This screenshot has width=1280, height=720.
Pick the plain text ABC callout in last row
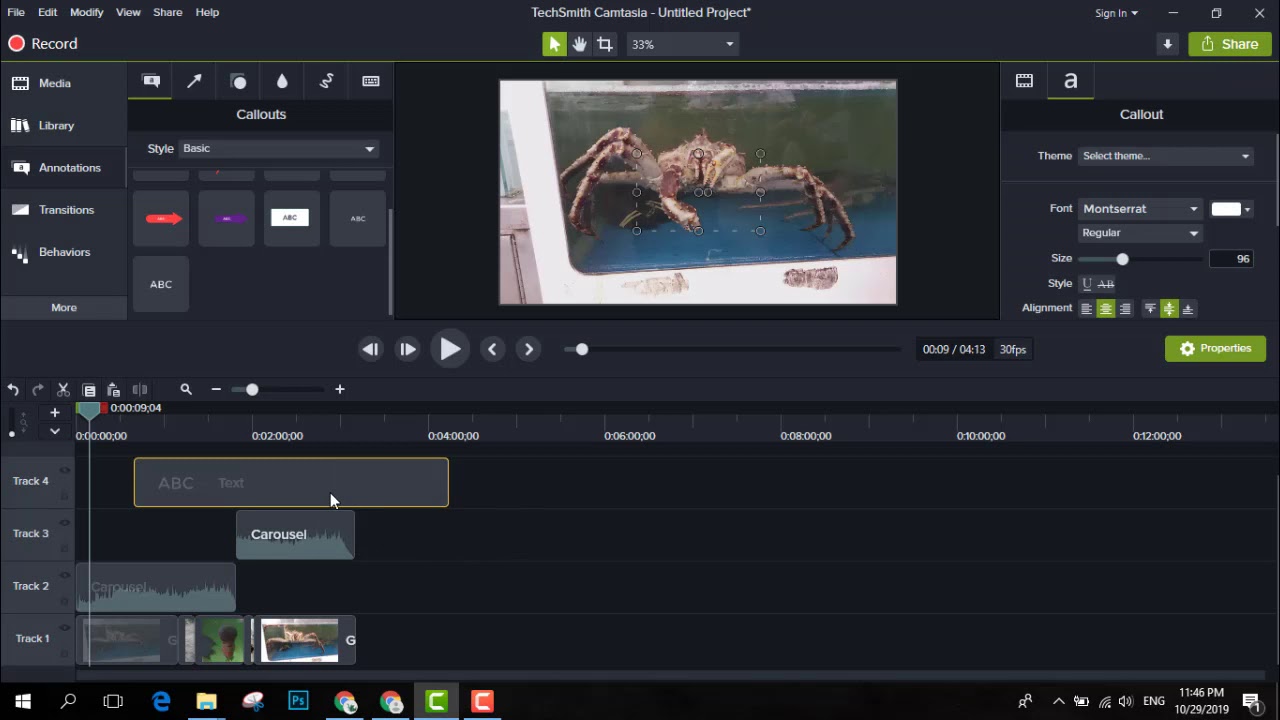coord(161,284)
